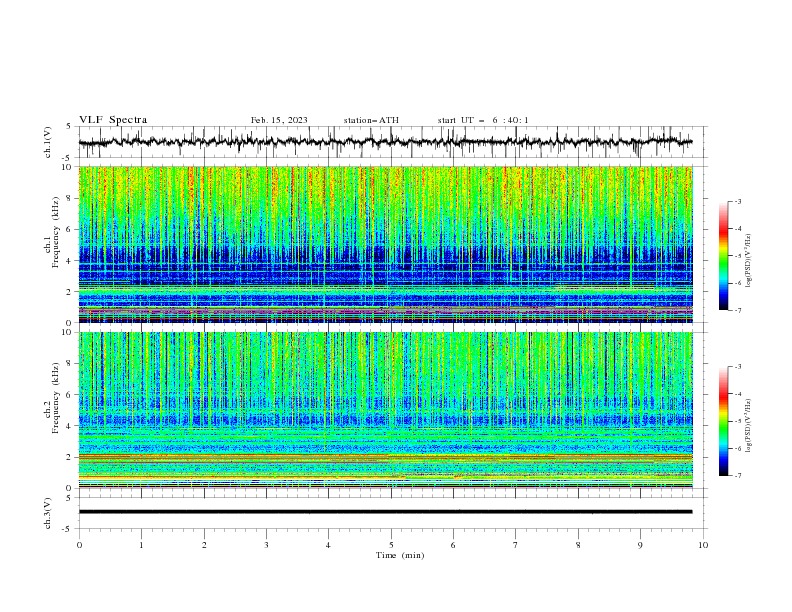This screenshot has height=612, width=792.
Task: Click the "start UT = 6 :40: 1" text
Action: coord(483,120)
